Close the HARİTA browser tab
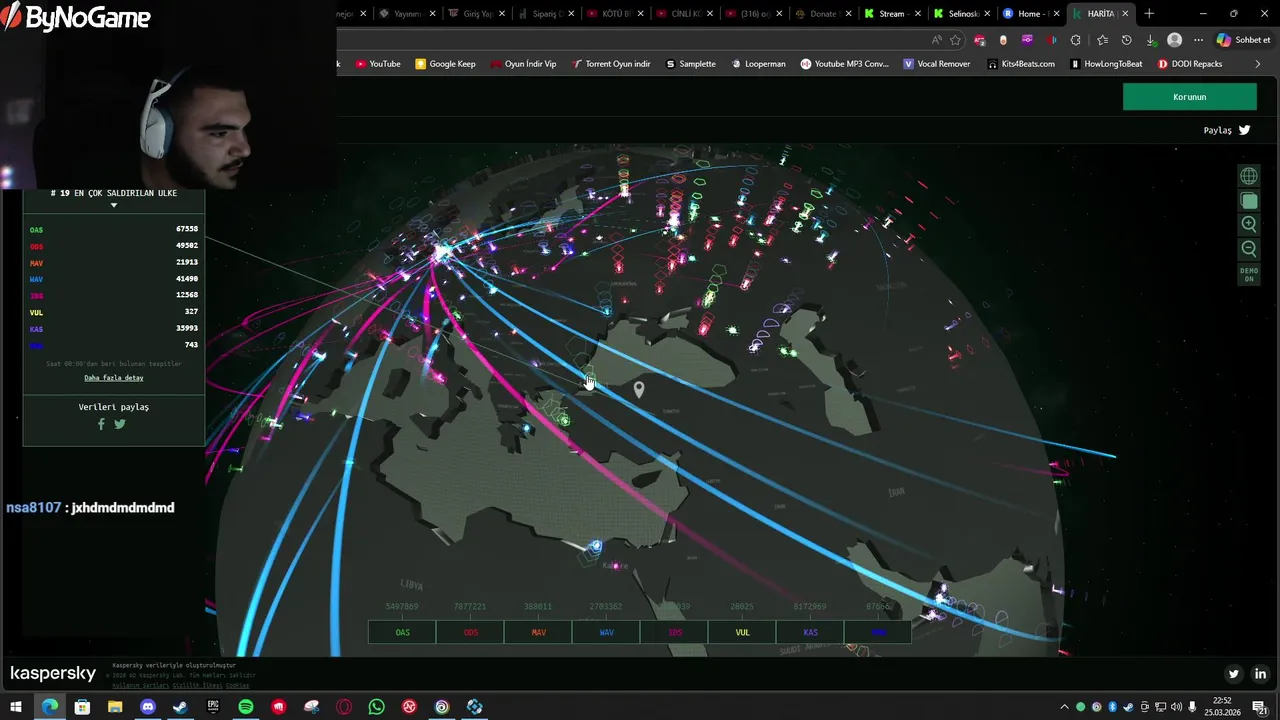 pyautogui.click(x=1125, y=14)
